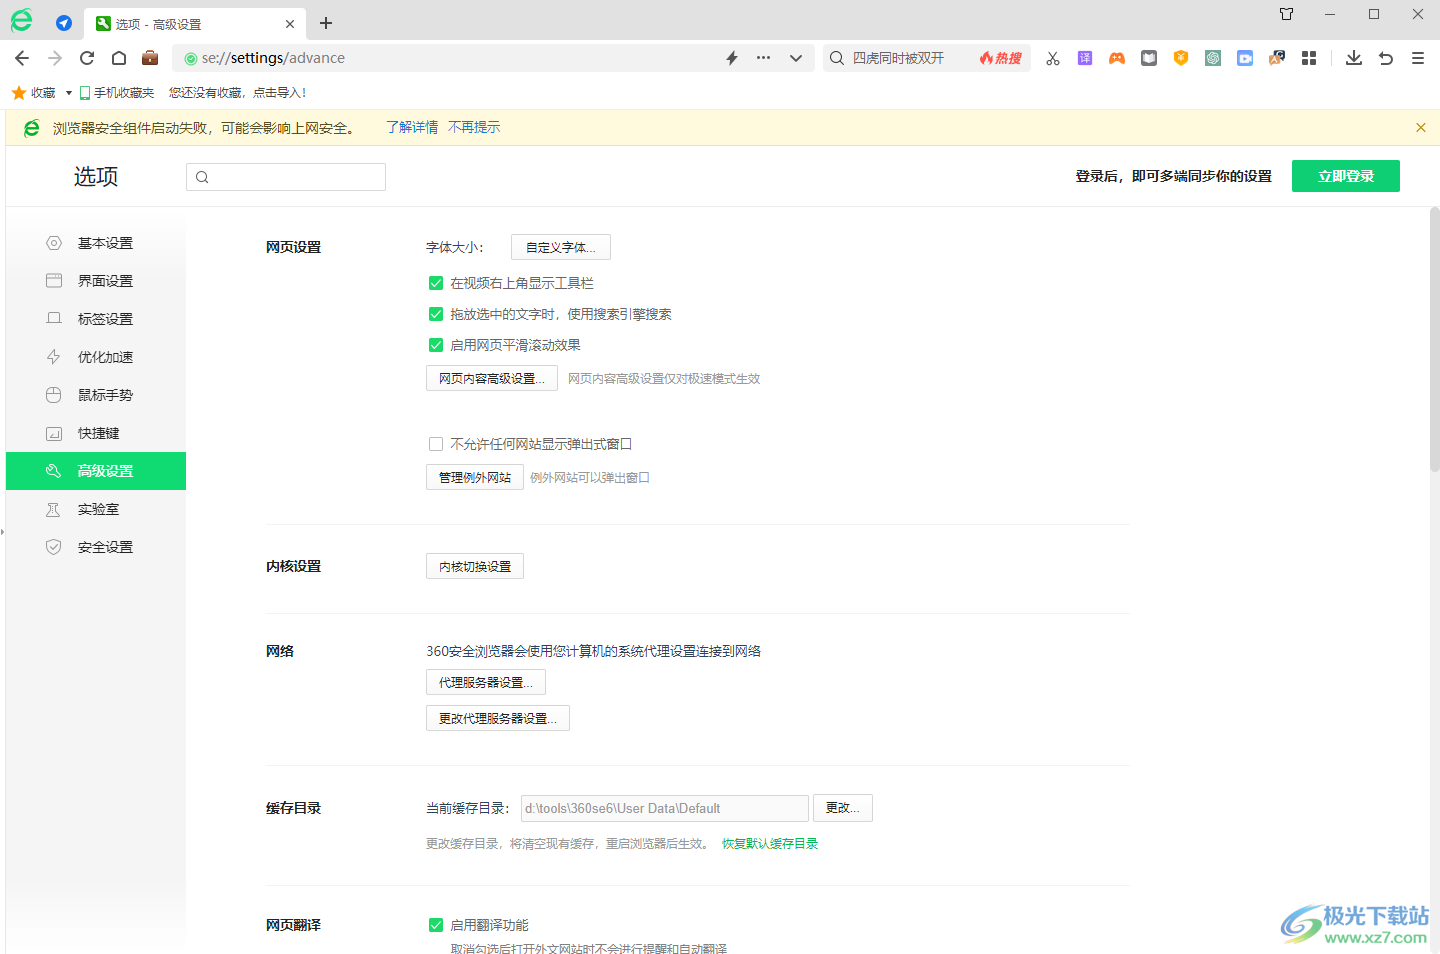Open the four-square apps grid icon

(1309, 58)
